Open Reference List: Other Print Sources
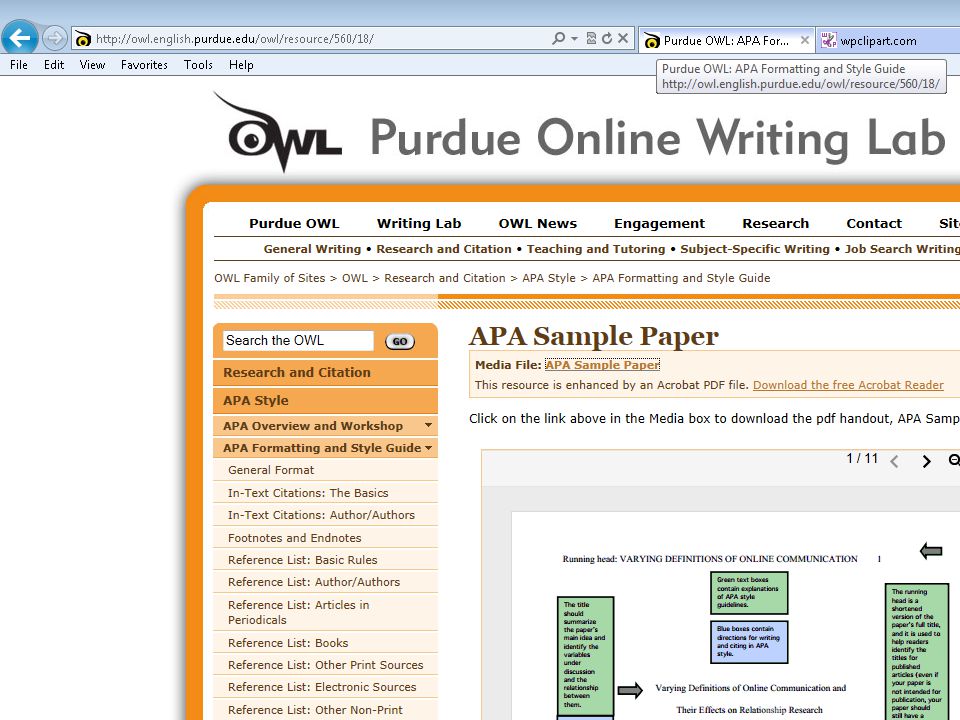 (x=325, y=665)
